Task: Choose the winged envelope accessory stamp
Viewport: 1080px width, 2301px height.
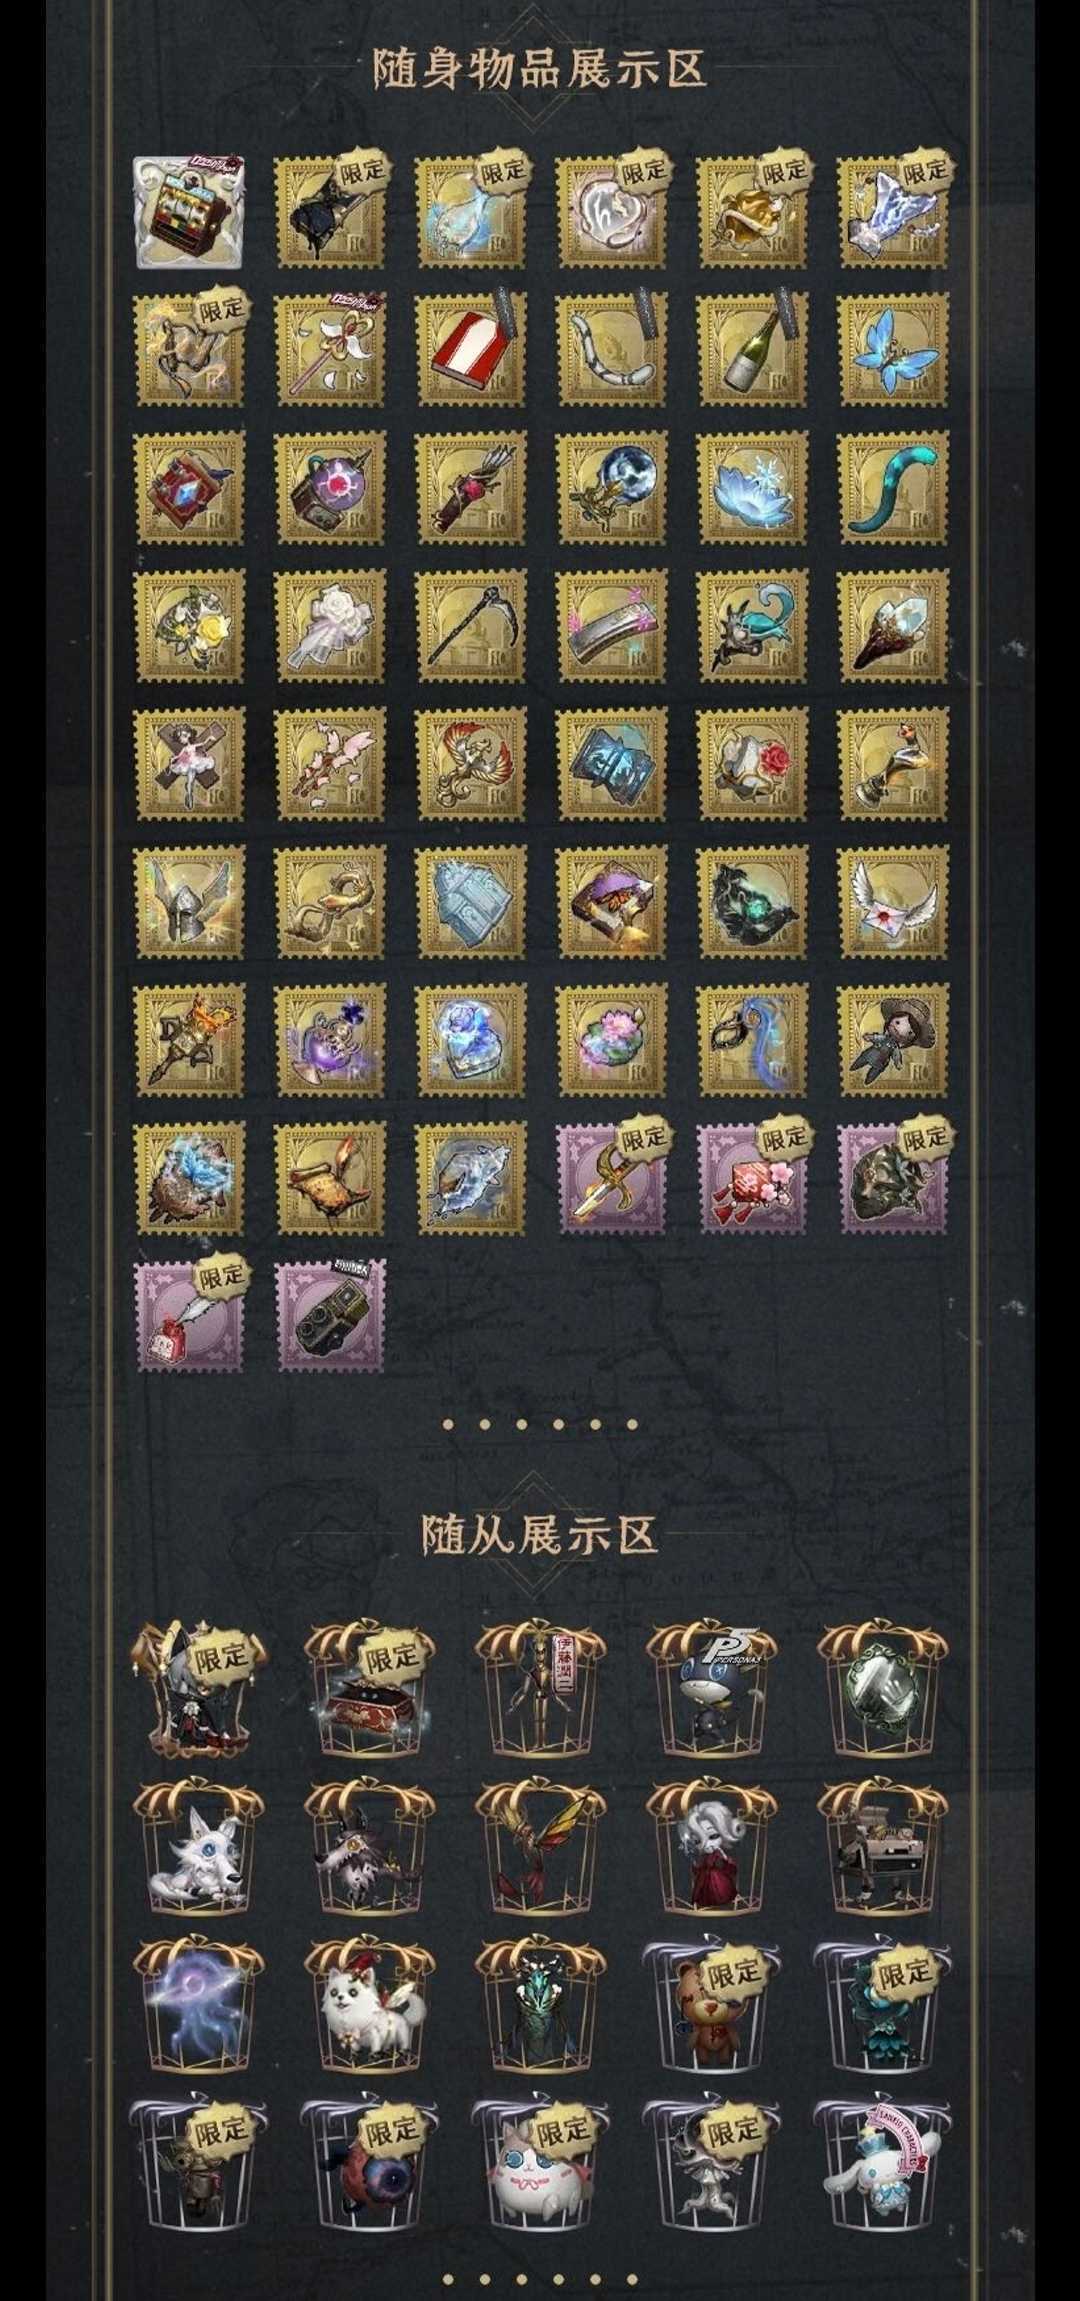Action: click(893, 902)
